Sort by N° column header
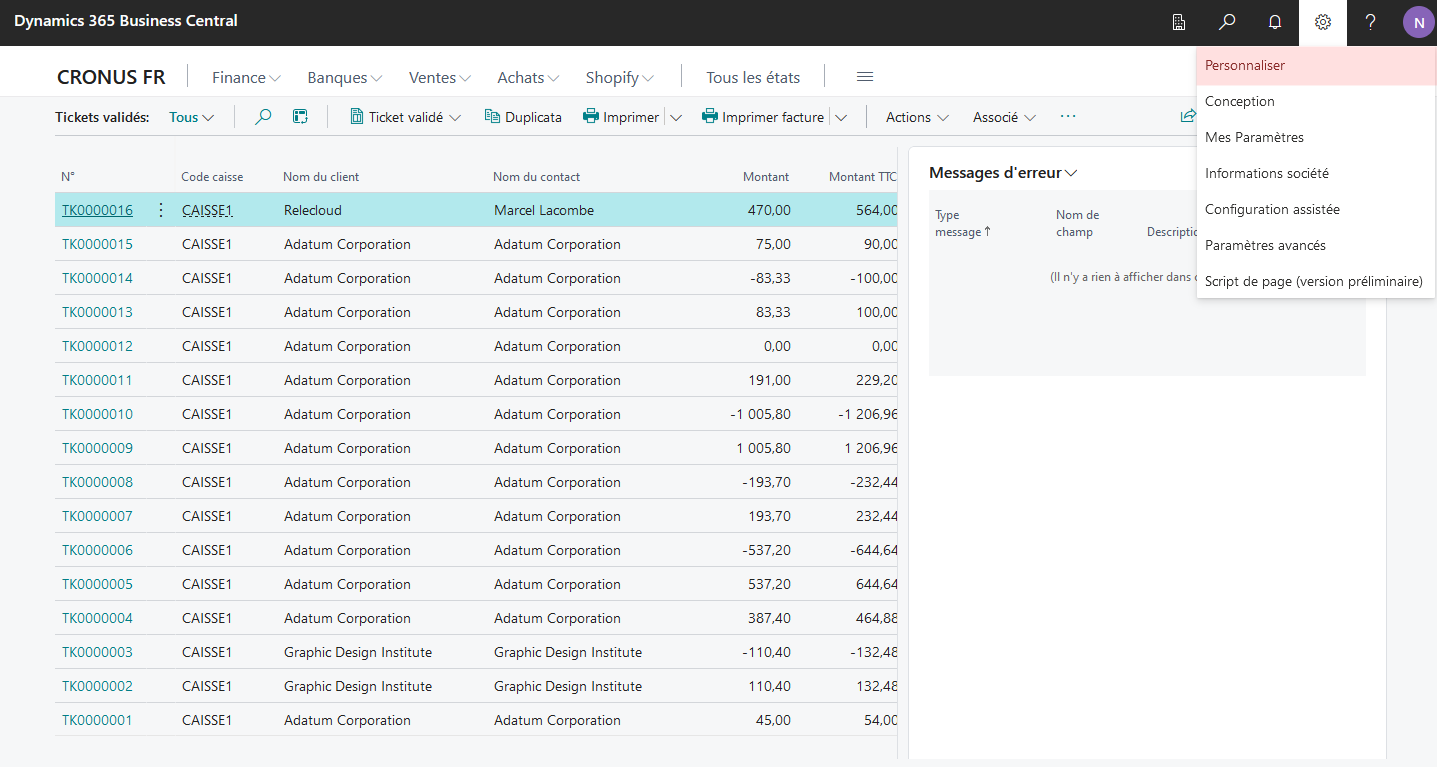Viewport: 1437px width, 767px height. (68, 177)
